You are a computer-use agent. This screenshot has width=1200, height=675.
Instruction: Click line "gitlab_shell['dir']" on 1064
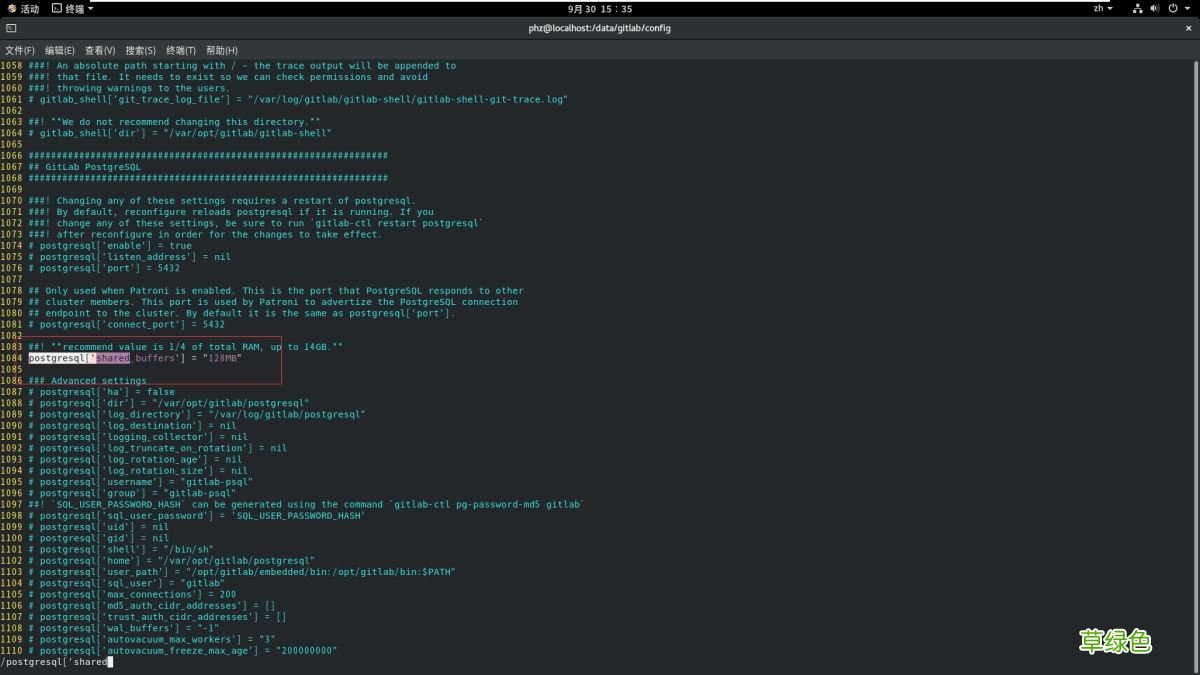(179, 133)
